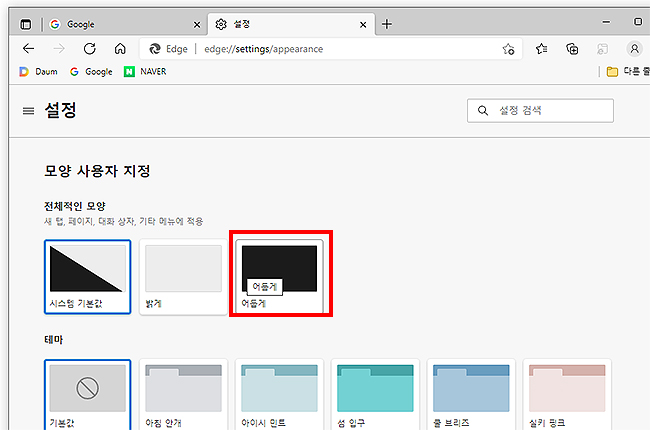
Task: Click the forward navigation arrow
Action: point(59,49)
